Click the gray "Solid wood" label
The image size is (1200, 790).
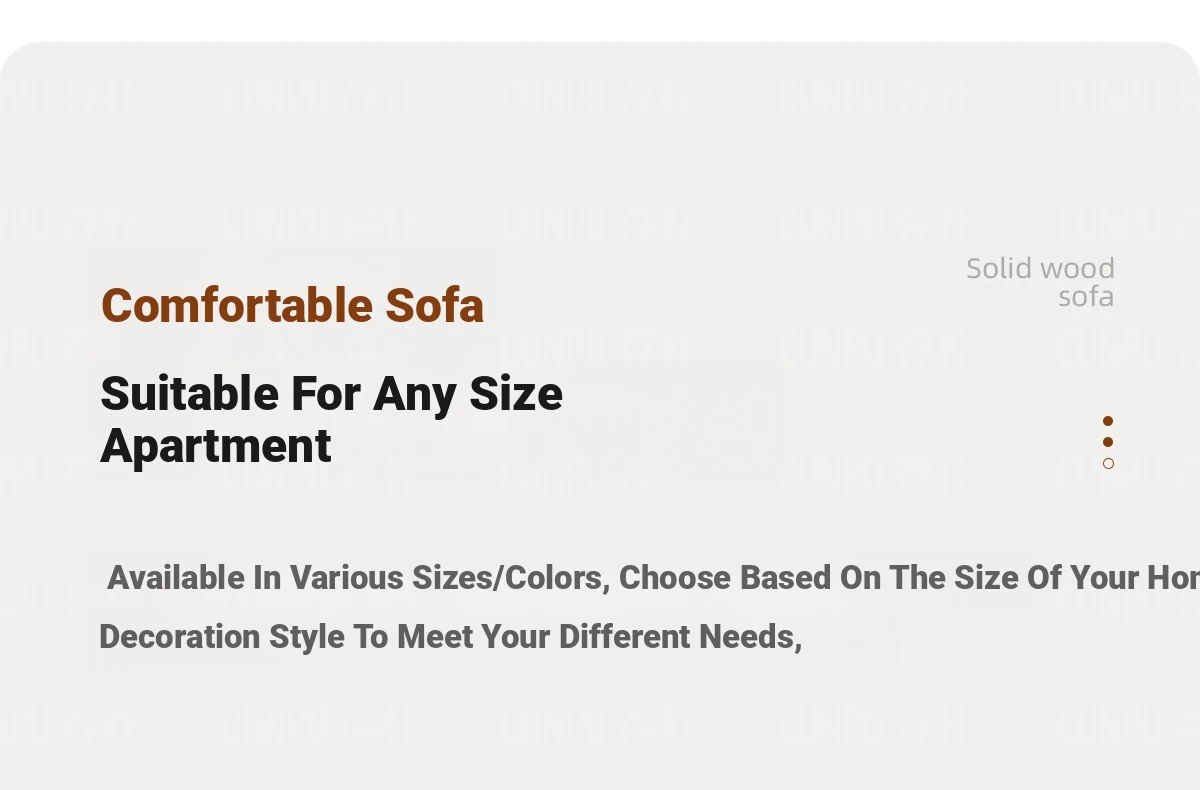point(1040,268)
